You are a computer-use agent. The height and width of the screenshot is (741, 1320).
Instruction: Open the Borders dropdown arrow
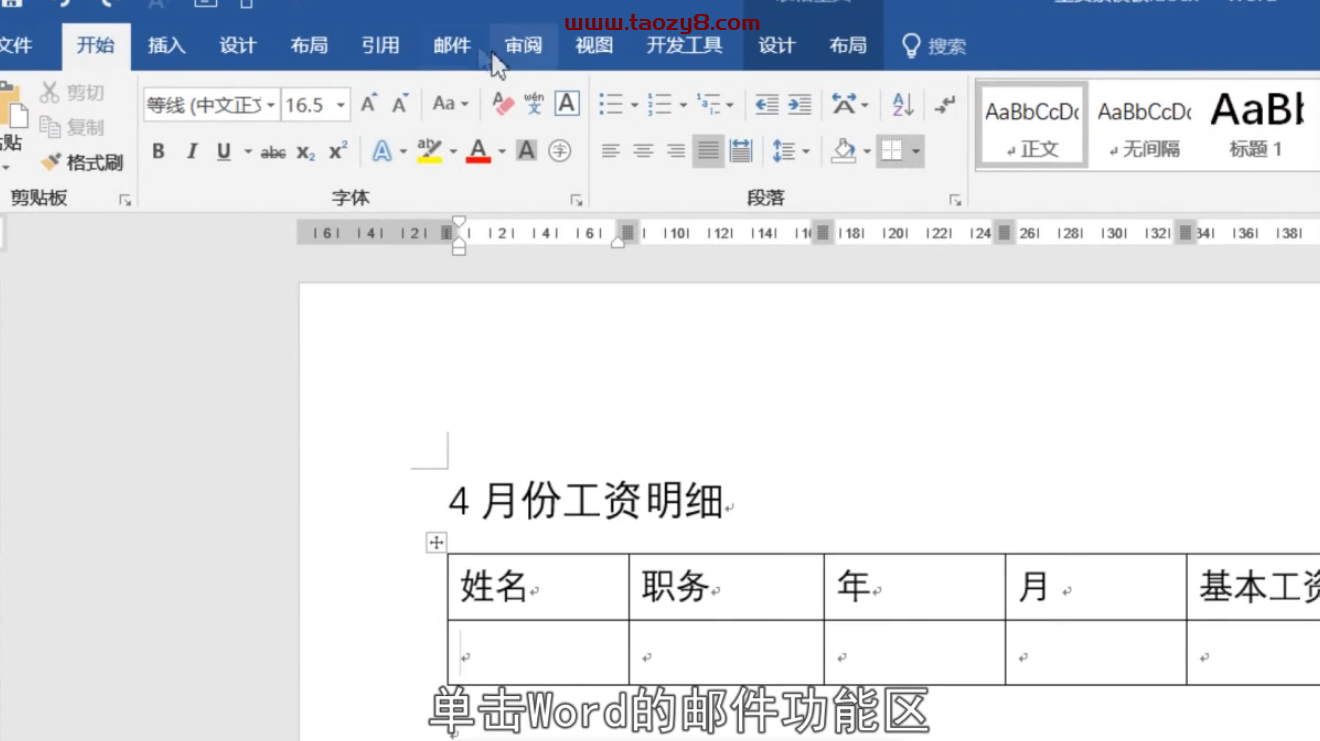click(x=916, y=152)
